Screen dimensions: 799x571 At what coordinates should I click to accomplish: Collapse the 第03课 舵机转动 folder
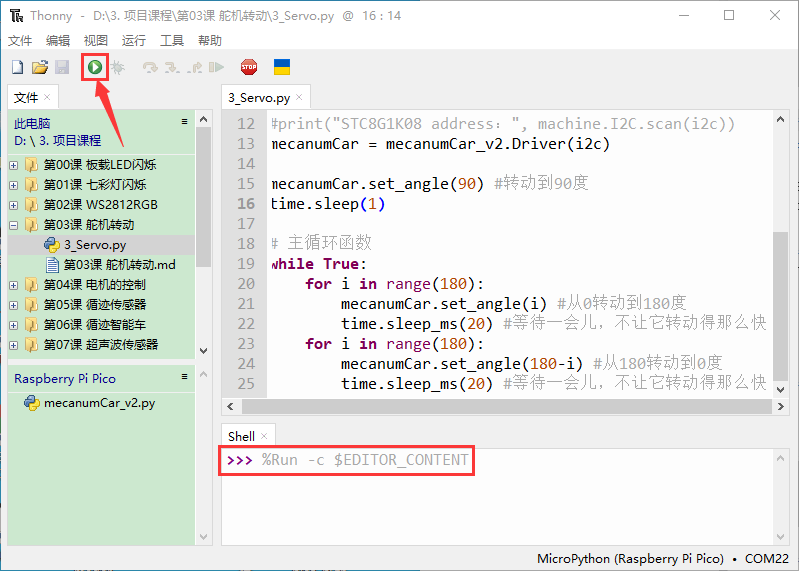click(14, 225)
